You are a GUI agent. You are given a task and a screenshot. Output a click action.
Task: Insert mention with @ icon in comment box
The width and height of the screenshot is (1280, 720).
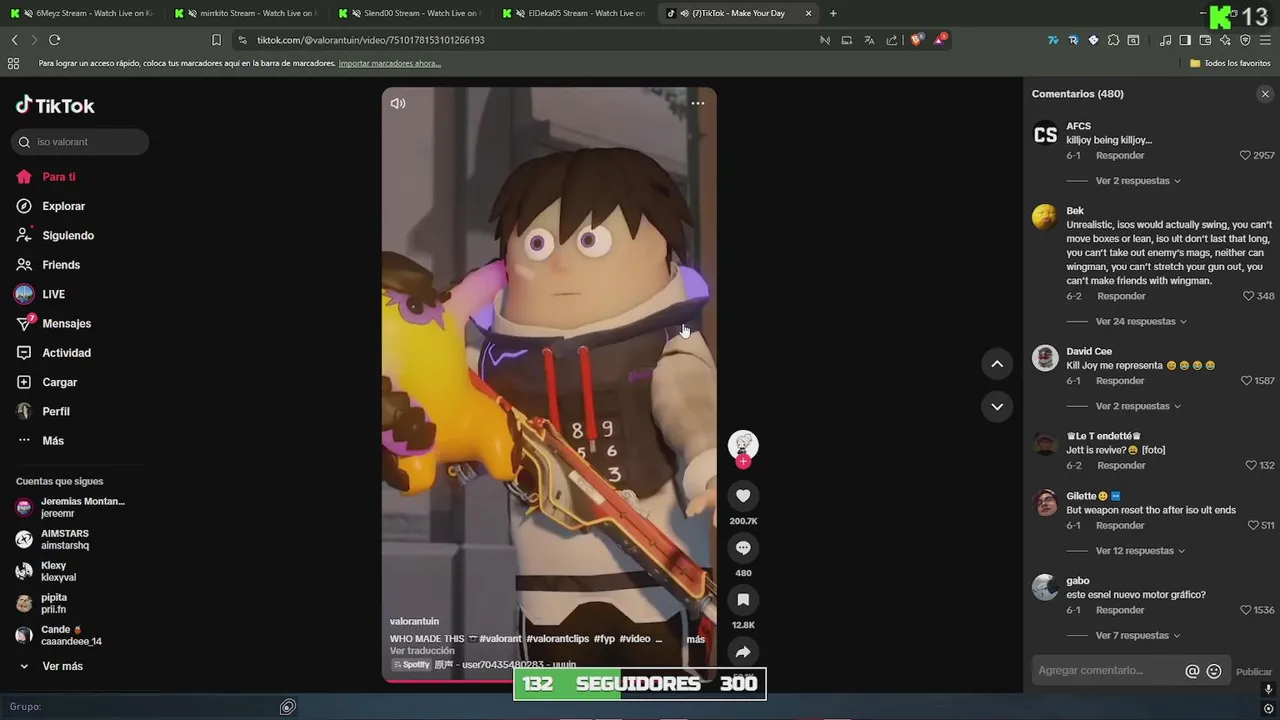(x=1192, y=671)
